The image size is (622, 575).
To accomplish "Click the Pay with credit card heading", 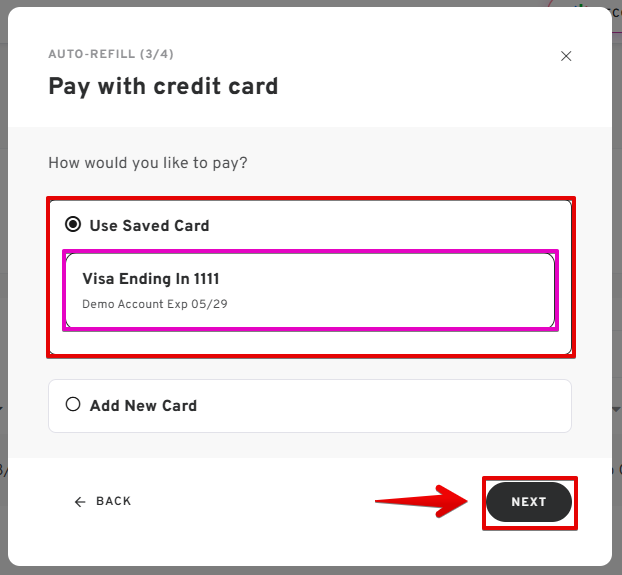I will click(163, 86).
